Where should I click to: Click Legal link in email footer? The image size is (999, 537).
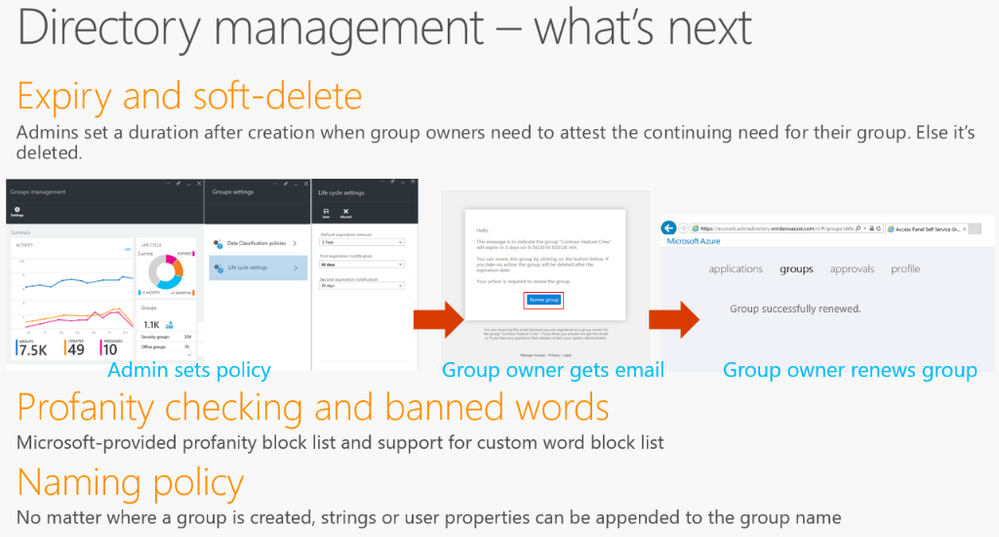(x=567, y=355)
